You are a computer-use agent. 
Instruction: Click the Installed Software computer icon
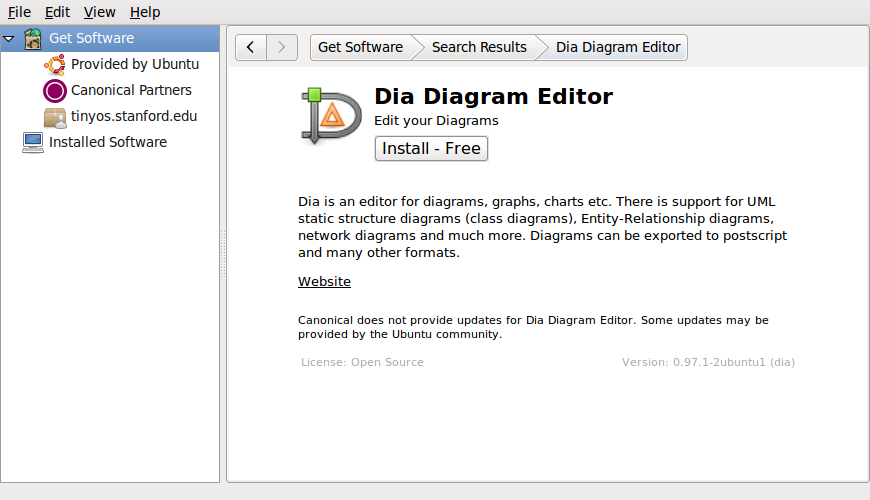[x=33, y=143]
